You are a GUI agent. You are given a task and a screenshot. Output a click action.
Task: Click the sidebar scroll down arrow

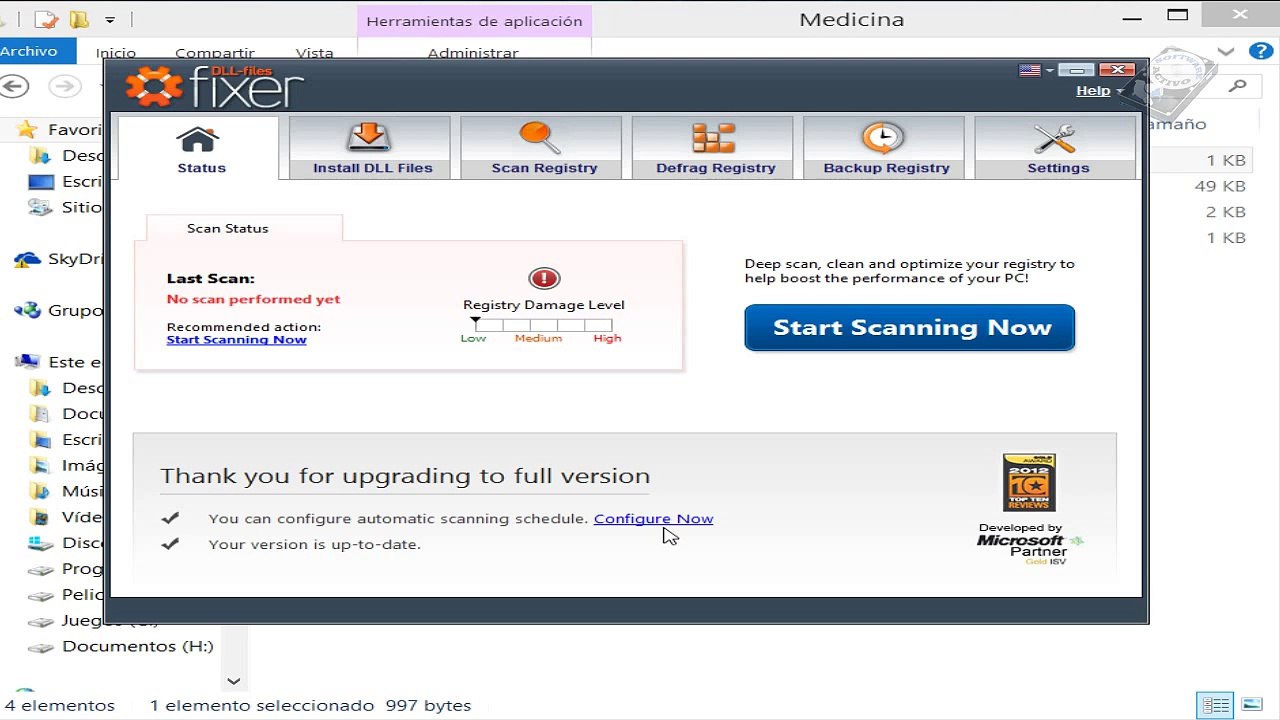click(233, 681)
